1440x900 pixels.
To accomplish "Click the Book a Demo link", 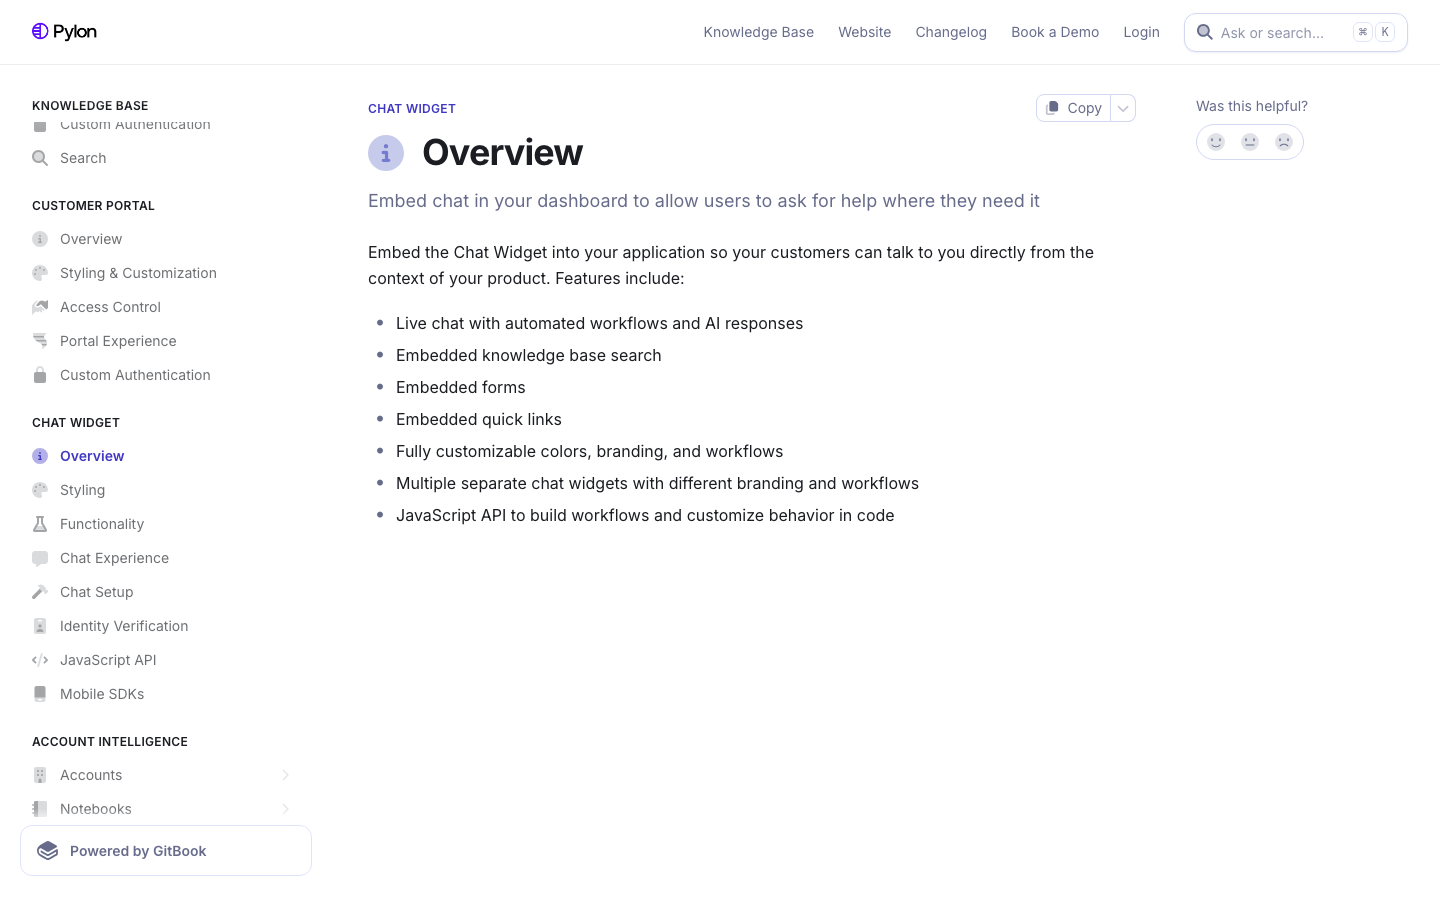I will (1055, 32).
